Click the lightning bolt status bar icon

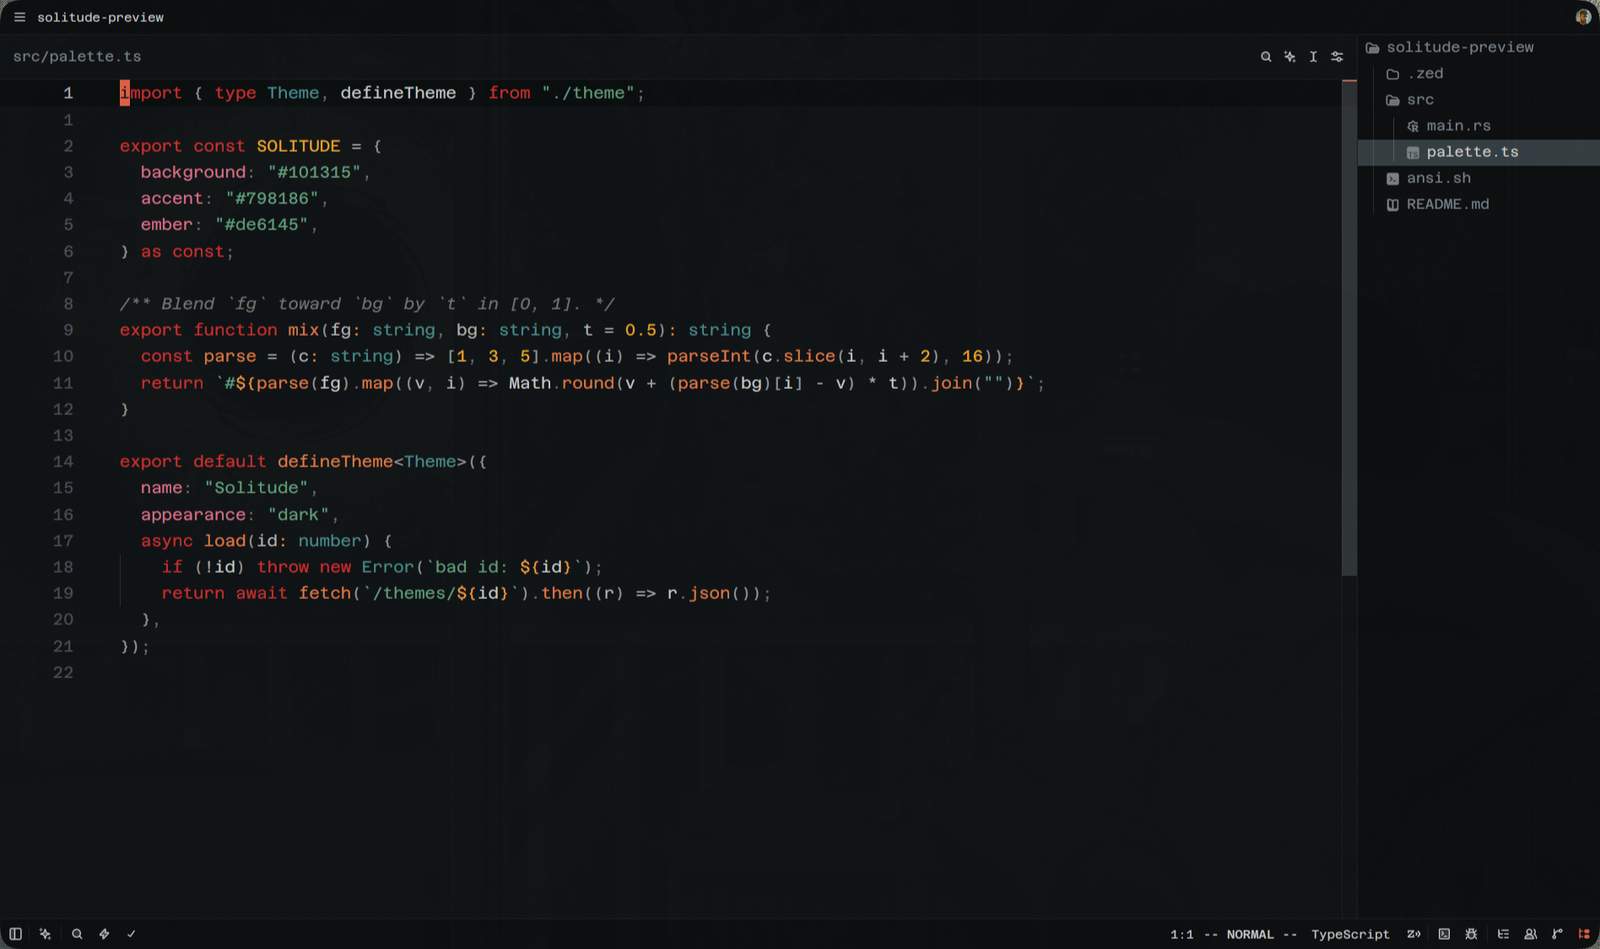point(104,934)
